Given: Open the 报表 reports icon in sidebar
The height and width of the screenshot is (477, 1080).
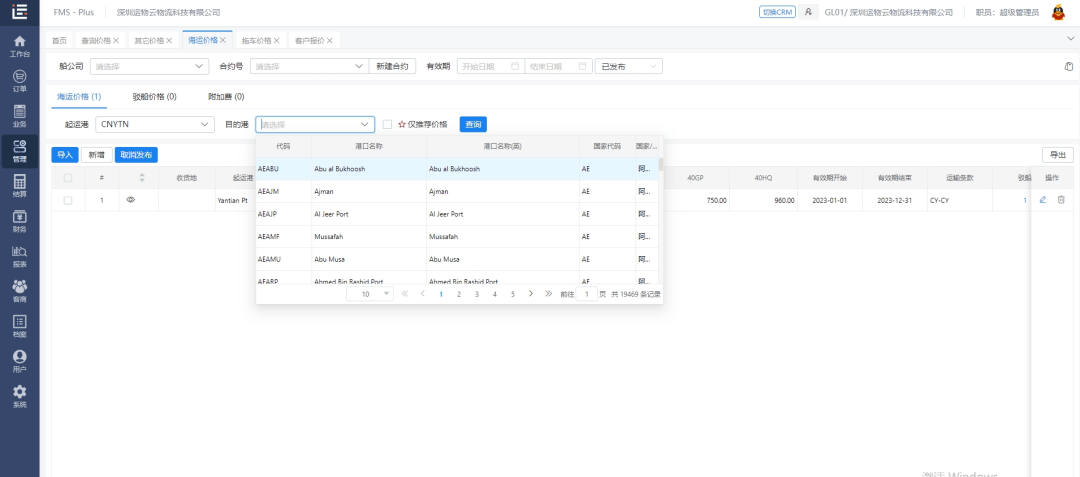Looking at the screenshot, I should pos(19,256).
